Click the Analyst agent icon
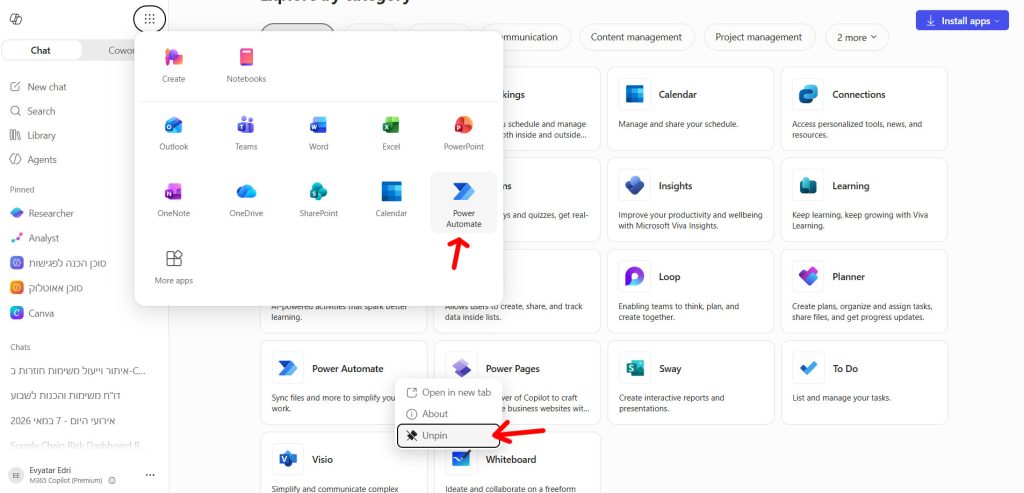Image resolution: width=1024 pixels, height=493 pixels. point(17,238)
